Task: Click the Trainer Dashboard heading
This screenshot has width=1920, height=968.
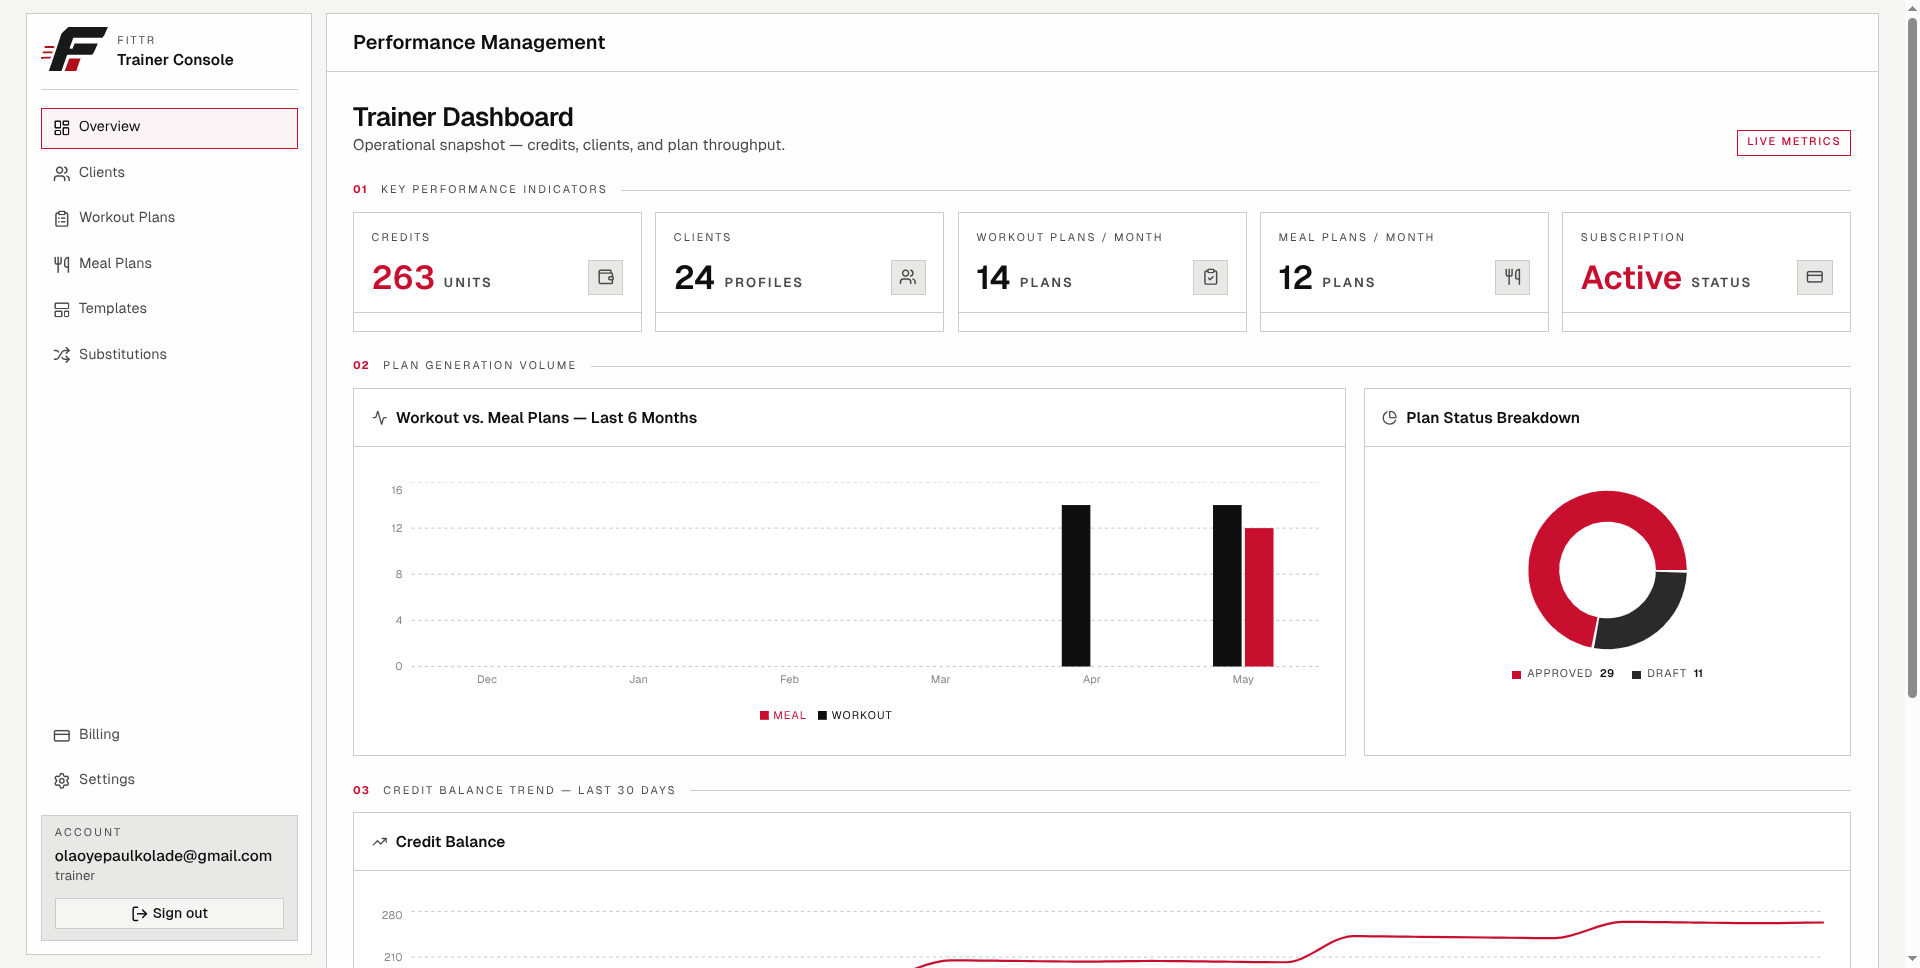Action: [x=463, y=117]
